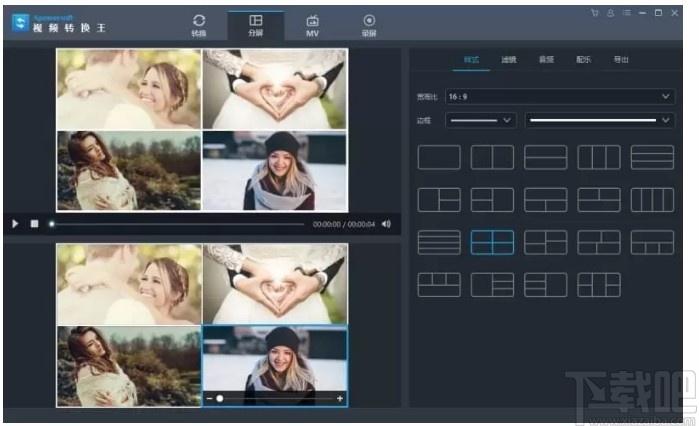The width and height of the screenshot is (699, 426).
Task: Open the user account icon
Action: coord(611,13)
